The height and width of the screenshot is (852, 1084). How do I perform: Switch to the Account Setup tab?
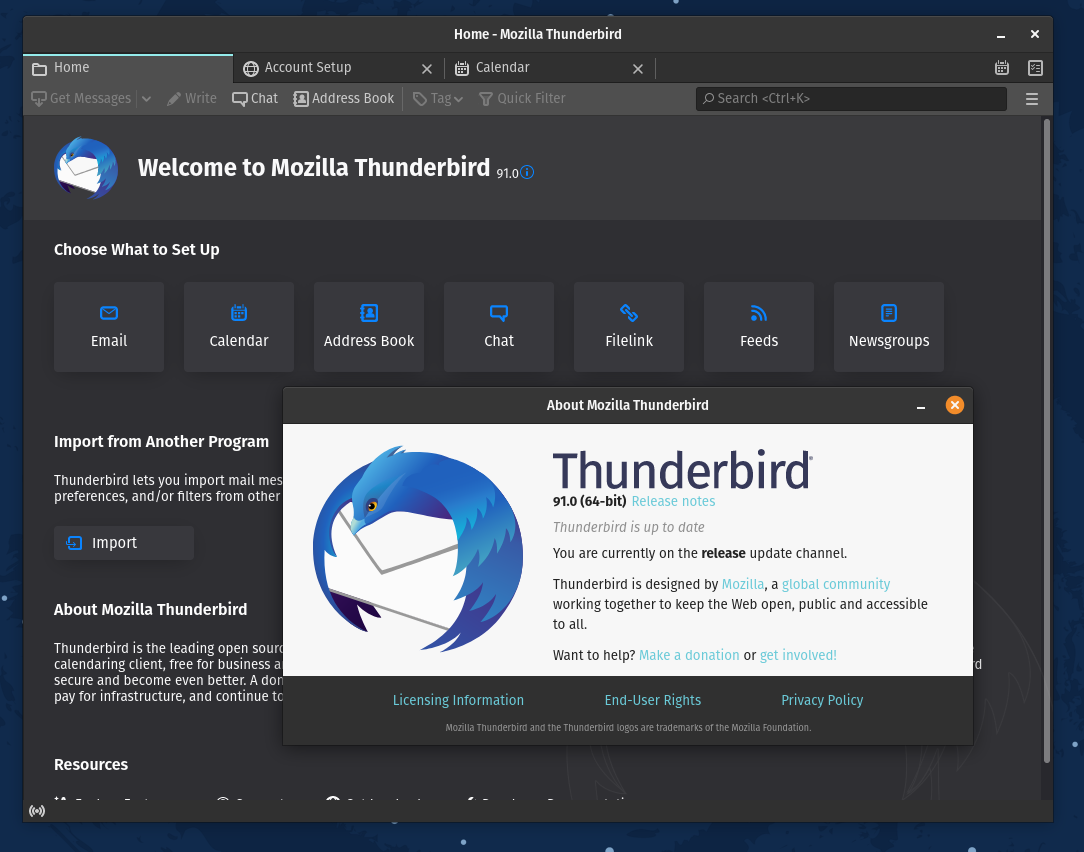point(308,68)
